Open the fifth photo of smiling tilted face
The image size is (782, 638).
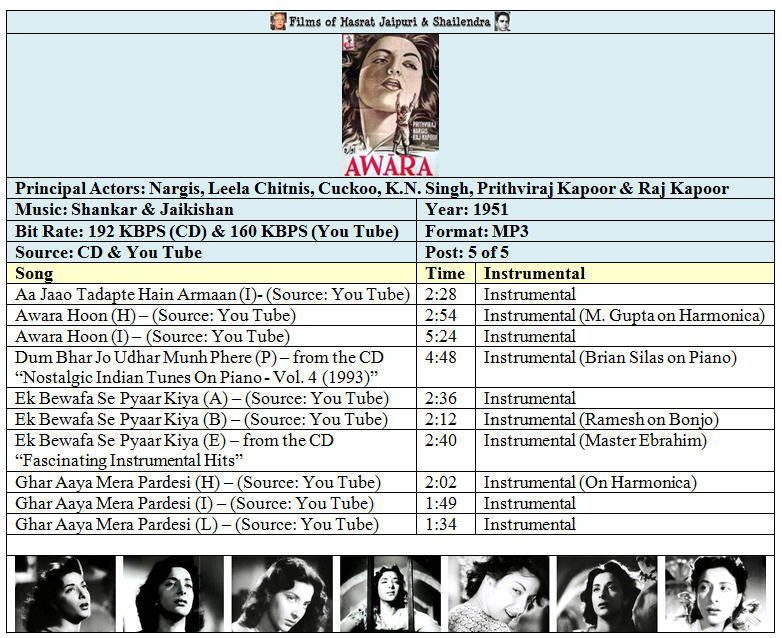499,594
